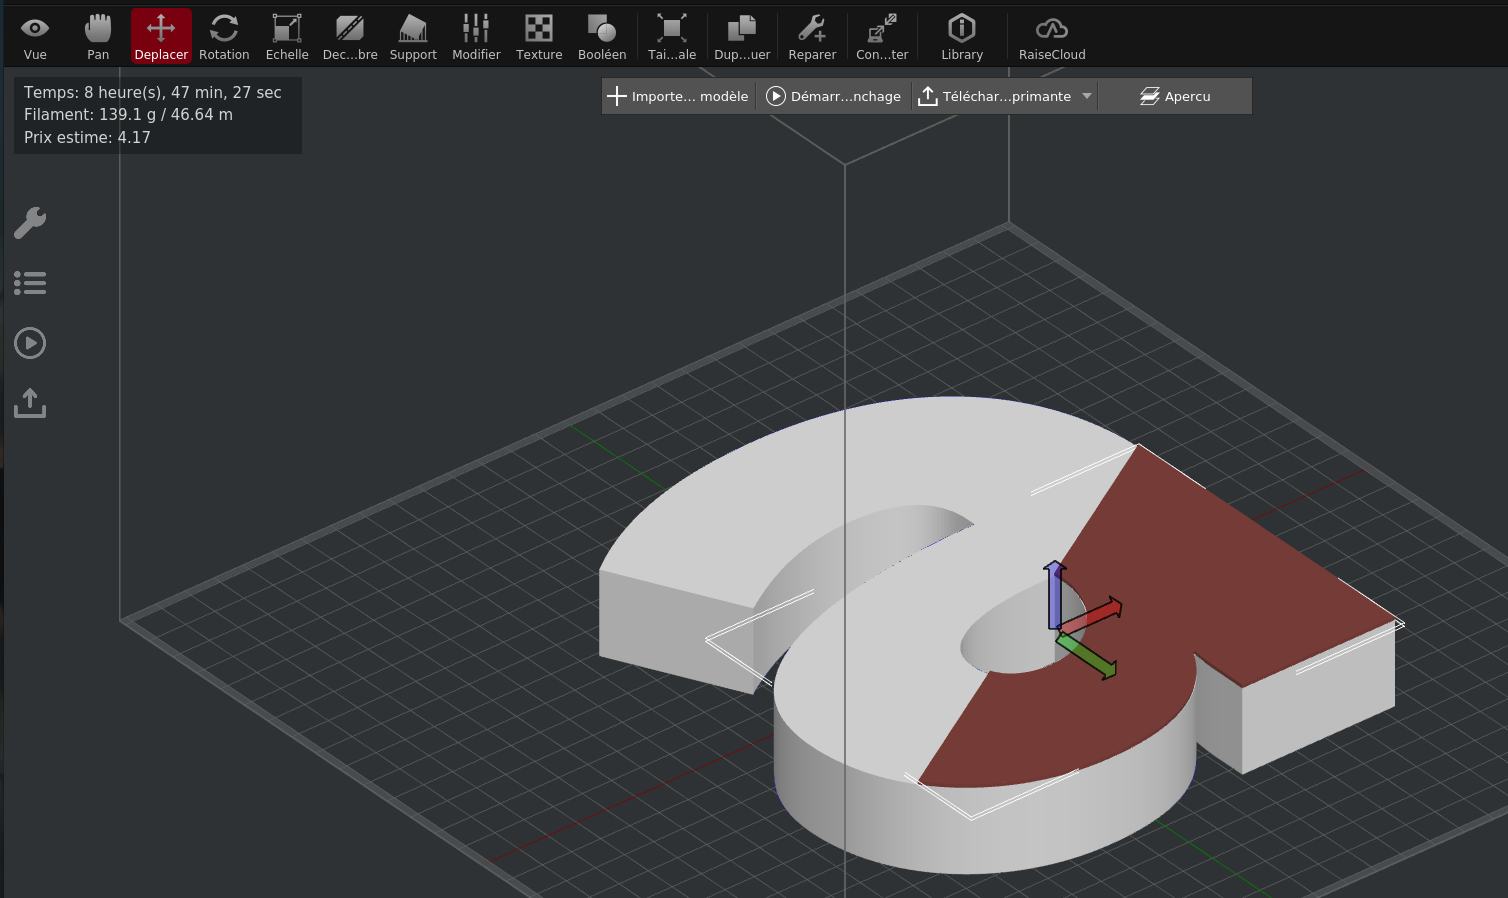The width and height of the screenshot is (1508, 898).
Task: Open the Modifier tool
Action: click(x=476, y=37)
